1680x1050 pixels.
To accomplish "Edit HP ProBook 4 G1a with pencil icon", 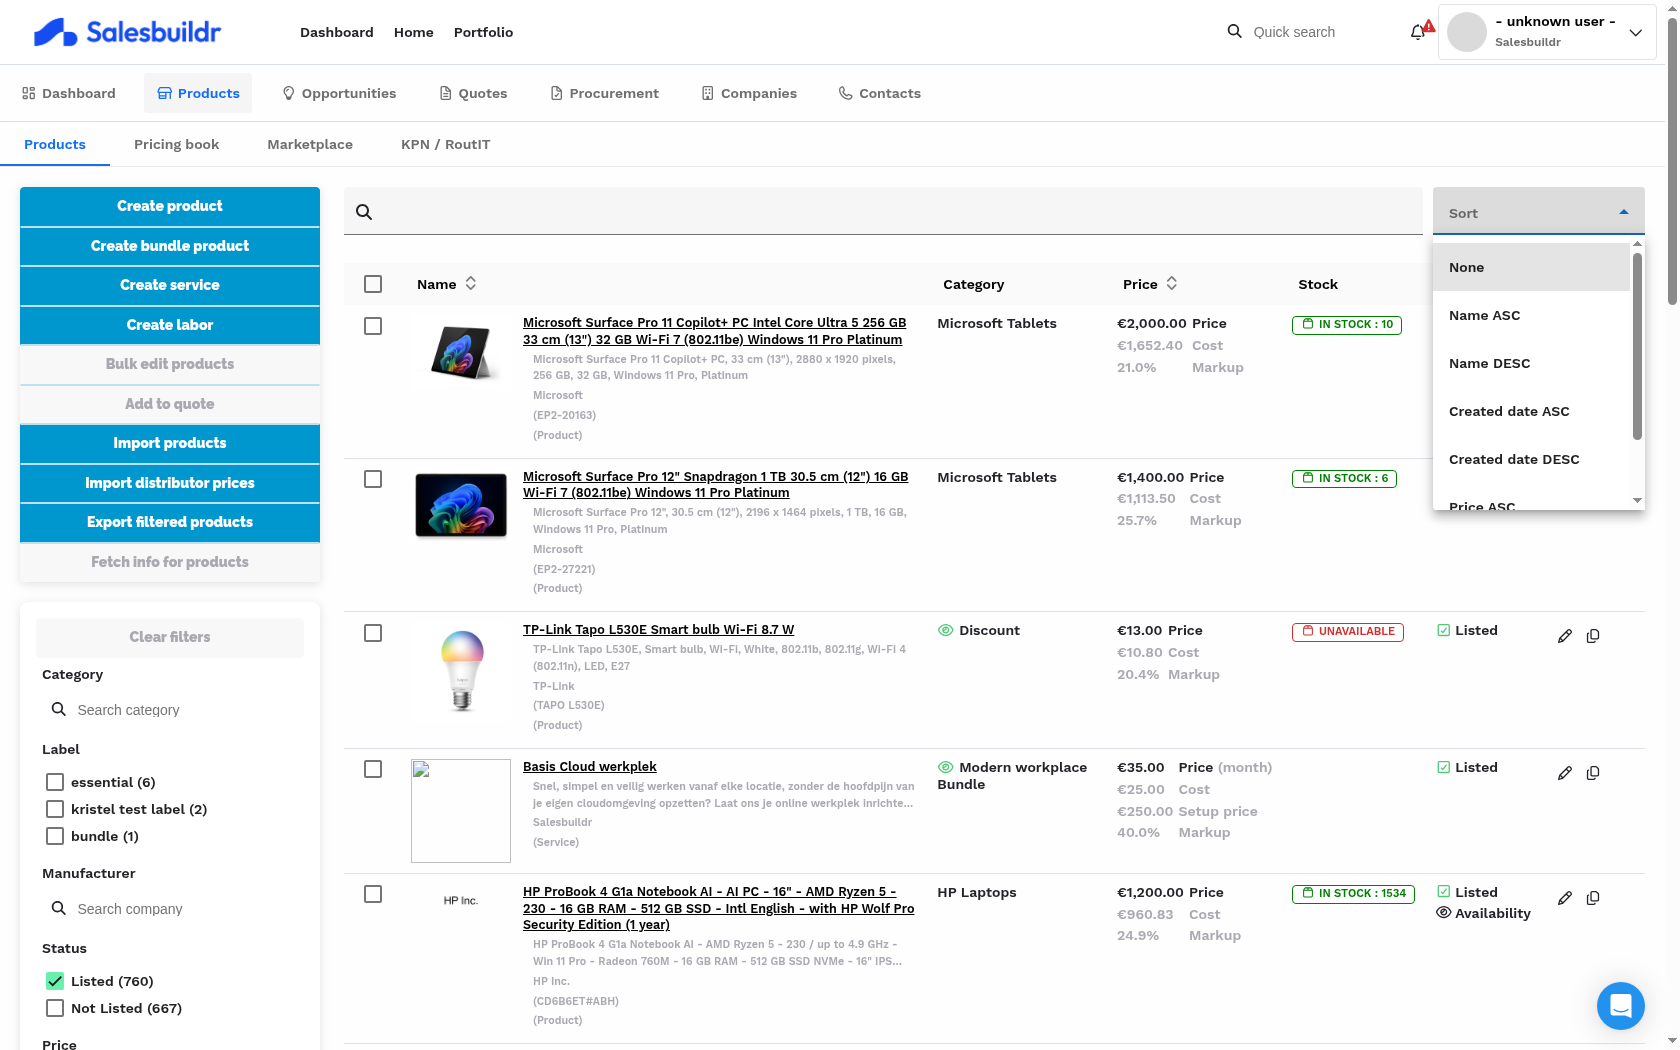I will pos(1565,898).
